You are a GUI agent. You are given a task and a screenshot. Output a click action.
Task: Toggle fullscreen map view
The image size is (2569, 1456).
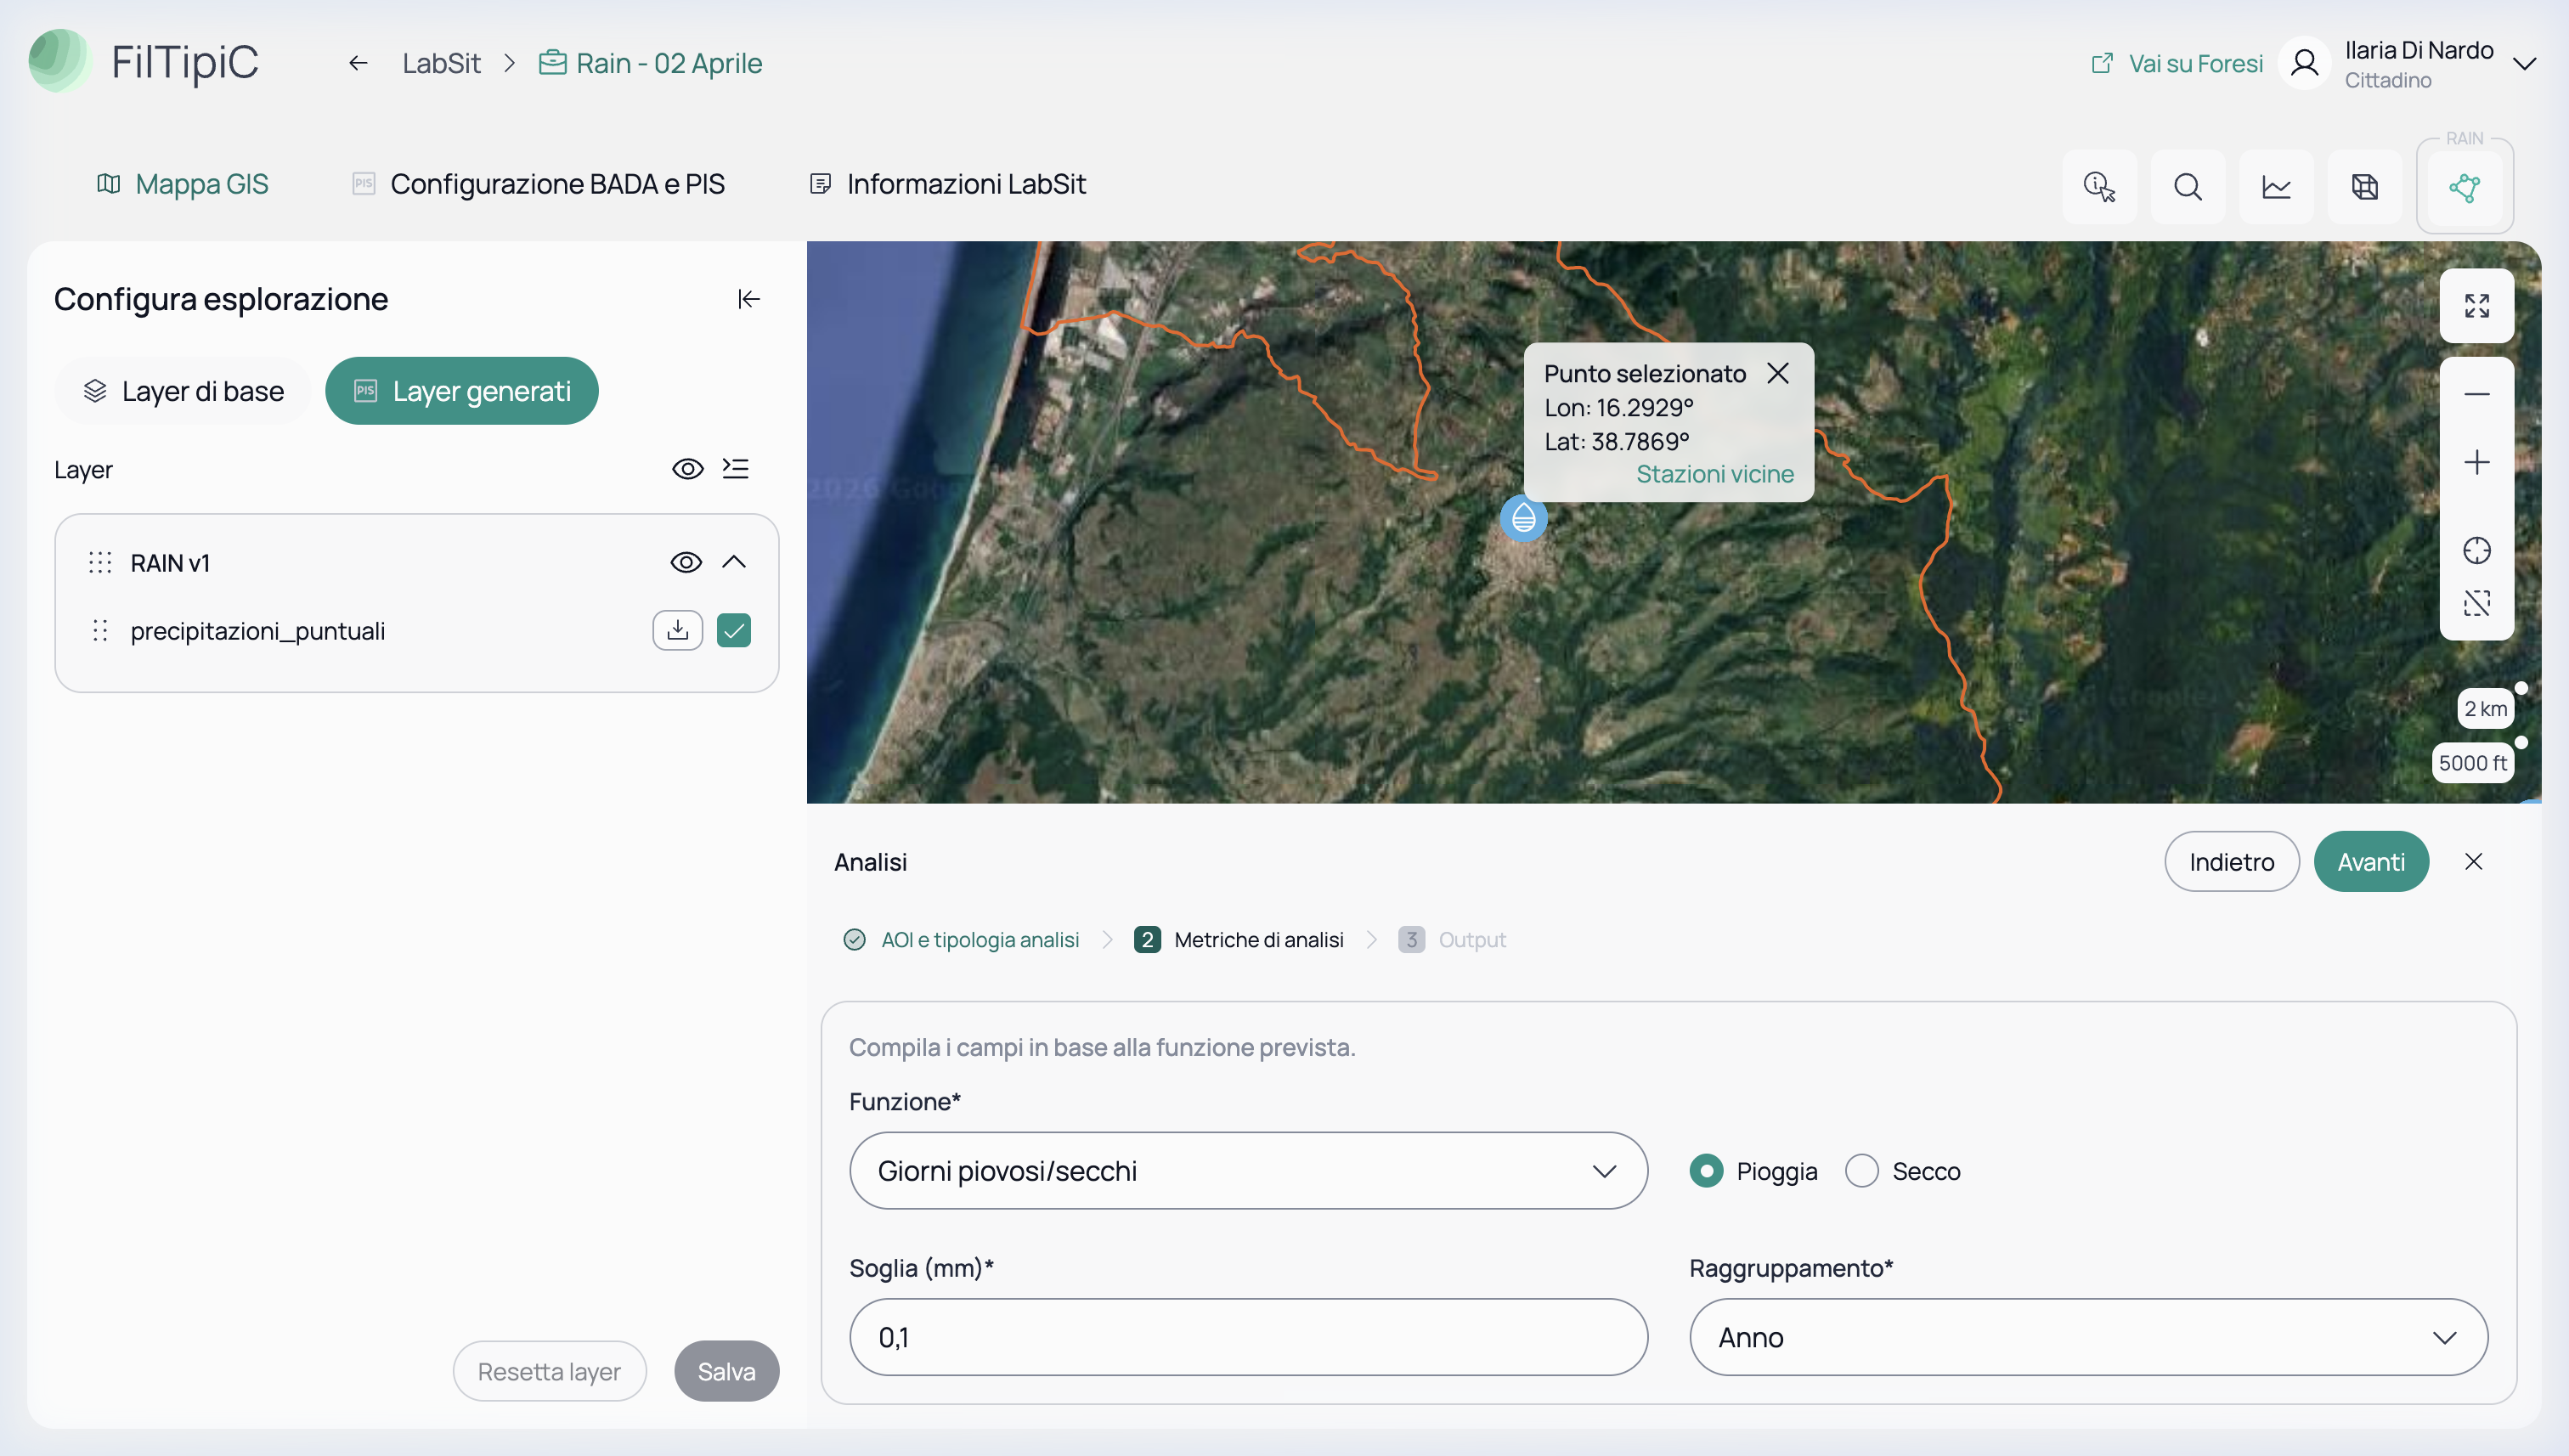pyautogui.click(x=2477, y=306)
